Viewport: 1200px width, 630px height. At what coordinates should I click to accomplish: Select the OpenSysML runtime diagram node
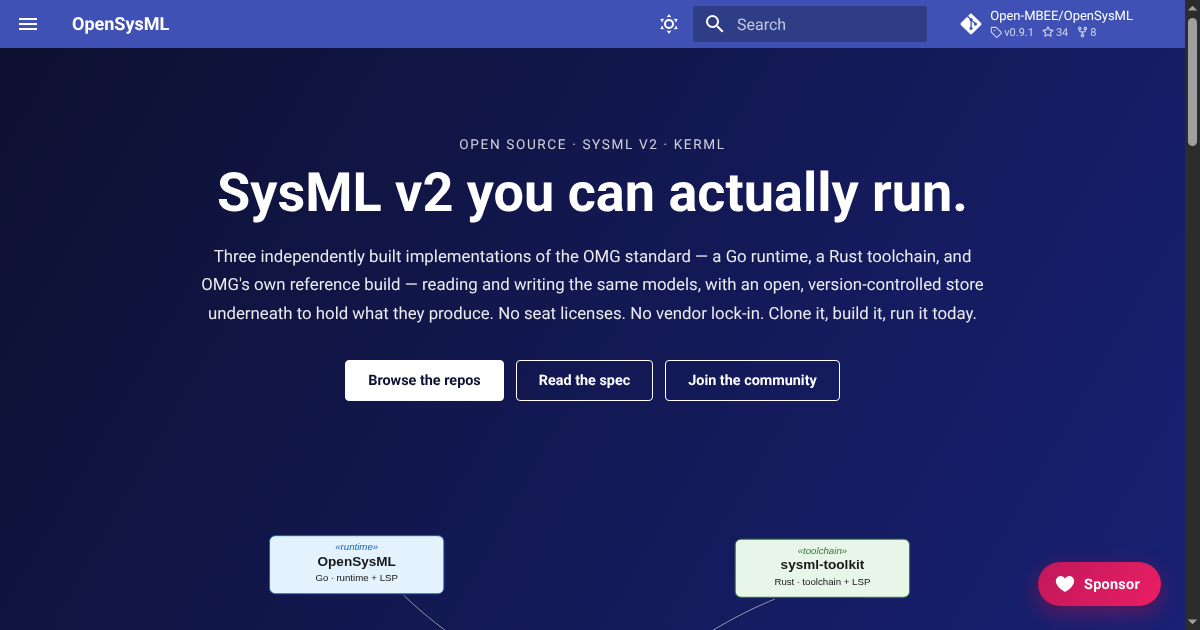pyautogui.click(x=356, y=564)
